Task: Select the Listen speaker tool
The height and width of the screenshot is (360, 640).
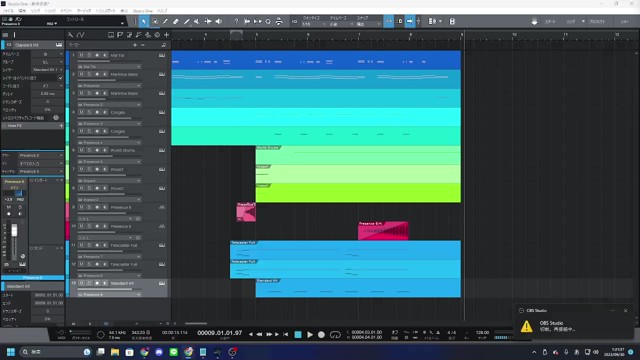Action: pos(219,22)
